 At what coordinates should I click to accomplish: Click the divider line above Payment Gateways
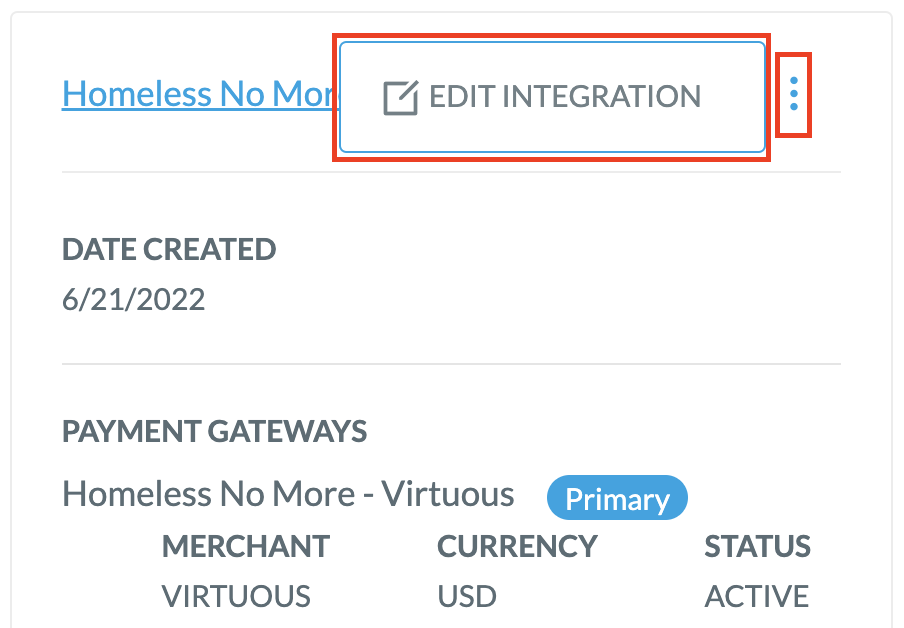point(451,364)
